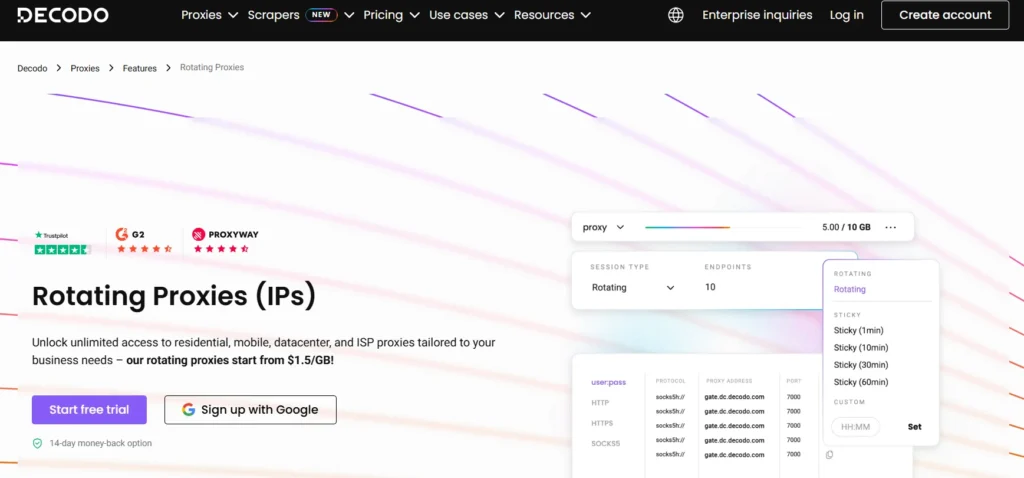Select the HTTPS option
The width and height of the screenshot is (1024, 478).
[602, 423]
